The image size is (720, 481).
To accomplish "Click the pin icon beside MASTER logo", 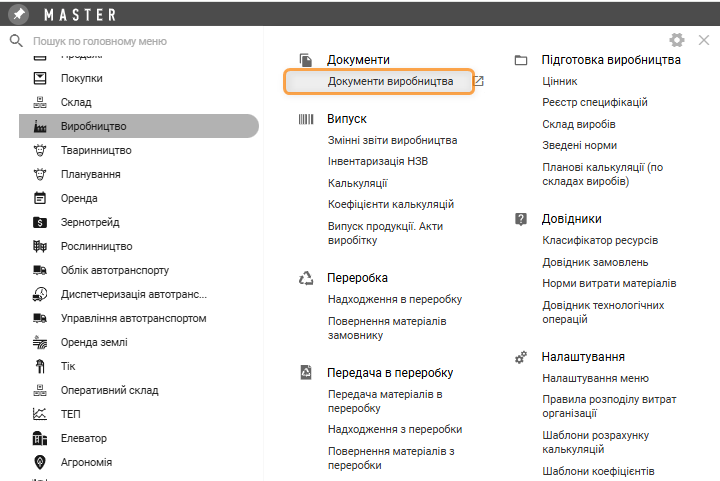I will [x=19, y=14].
